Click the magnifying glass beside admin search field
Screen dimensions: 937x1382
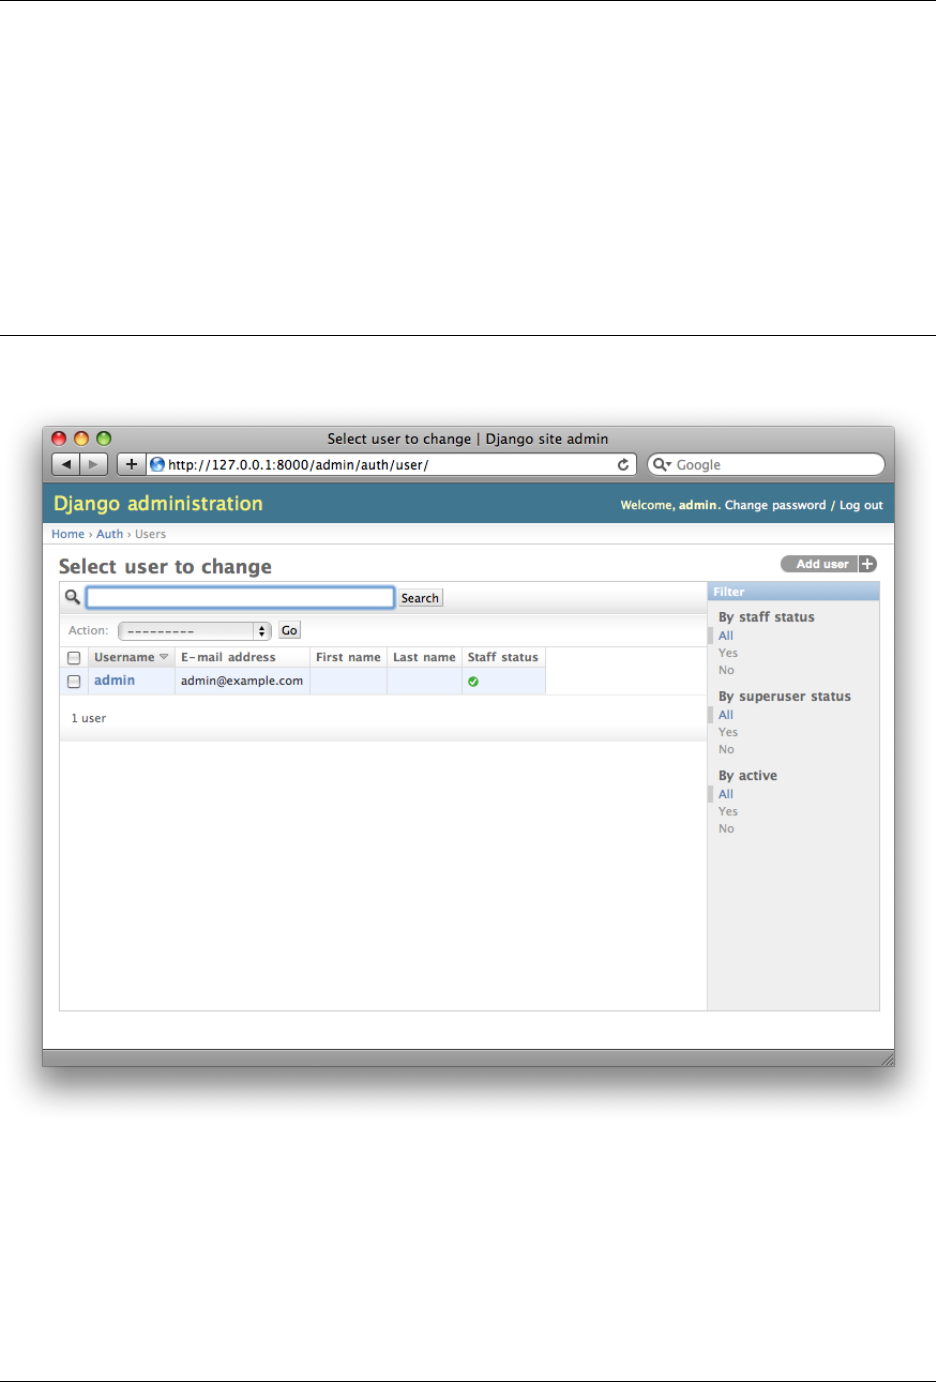[x=72, y=597]
